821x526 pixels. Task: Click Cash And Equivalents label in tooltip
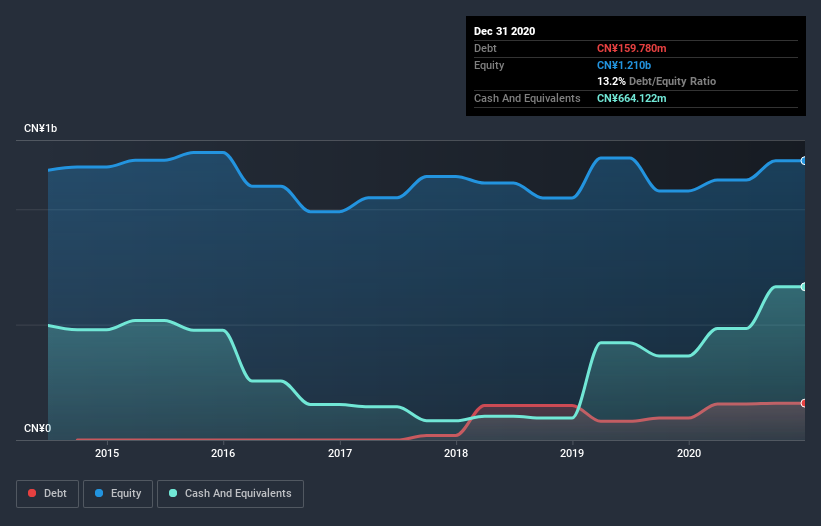527,98
